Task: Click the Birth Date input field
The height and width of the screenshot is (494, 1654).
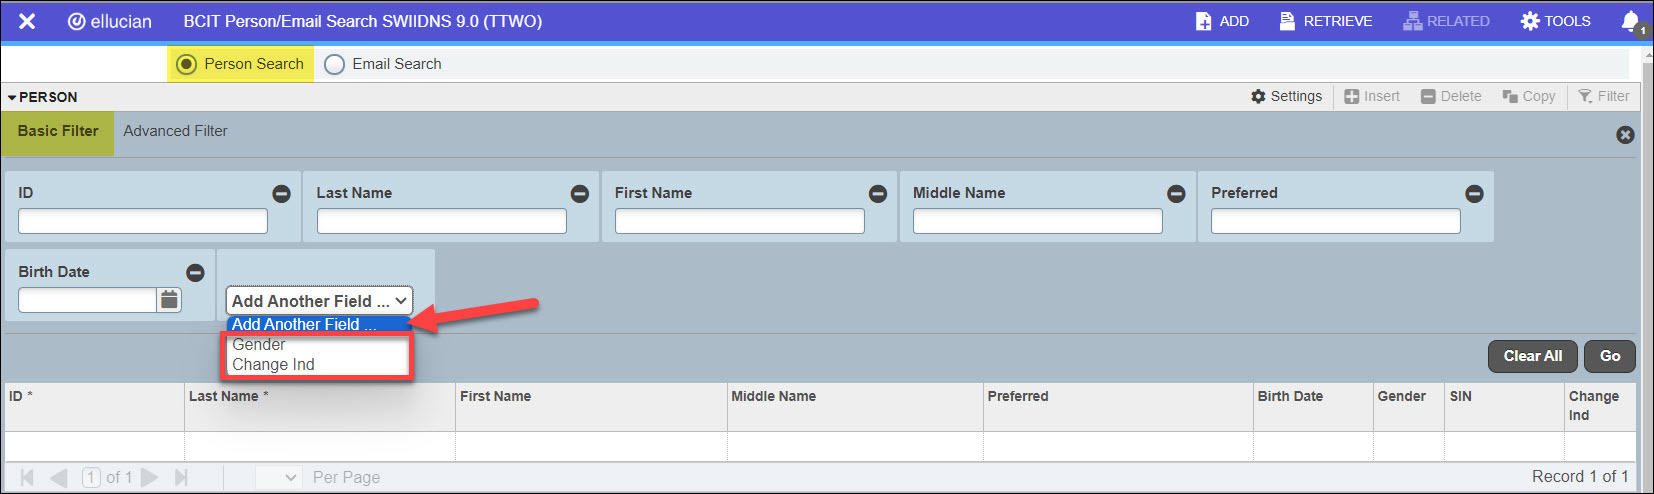Action: point(87,300)
